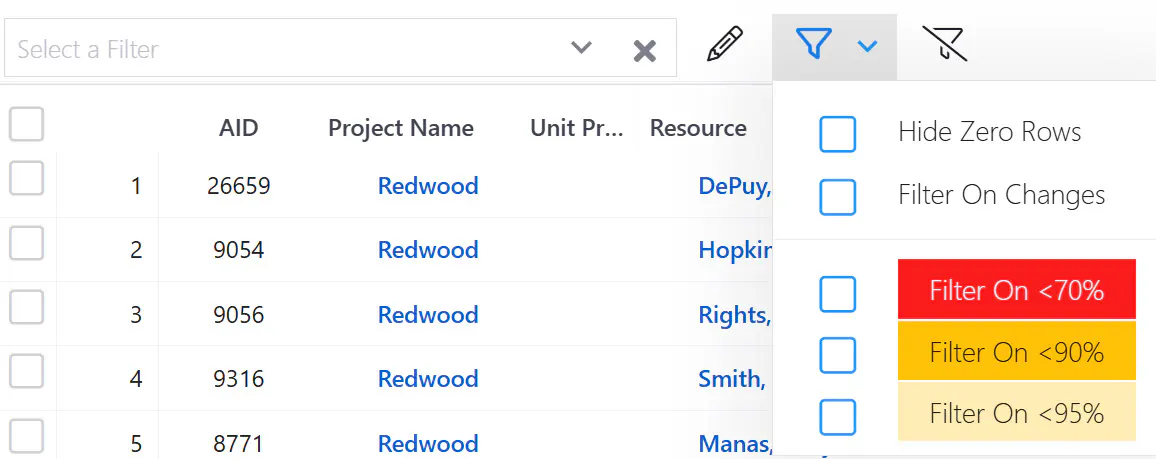
Task: Click the Hide Zero Rows menu label
Action: 989,132
